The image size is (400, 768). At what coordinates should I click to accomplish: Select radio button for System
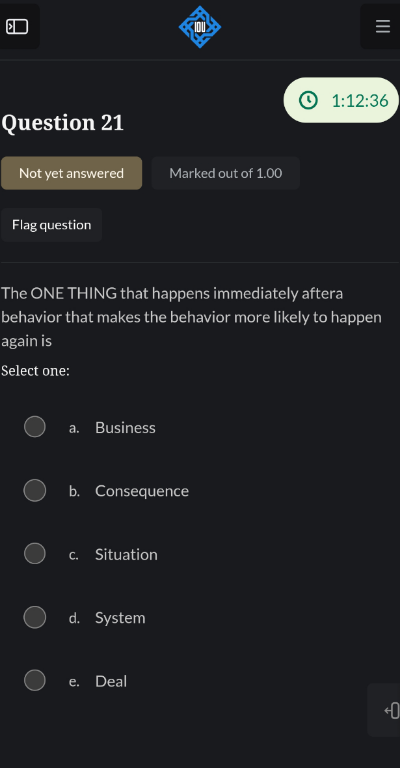point(35,617)
